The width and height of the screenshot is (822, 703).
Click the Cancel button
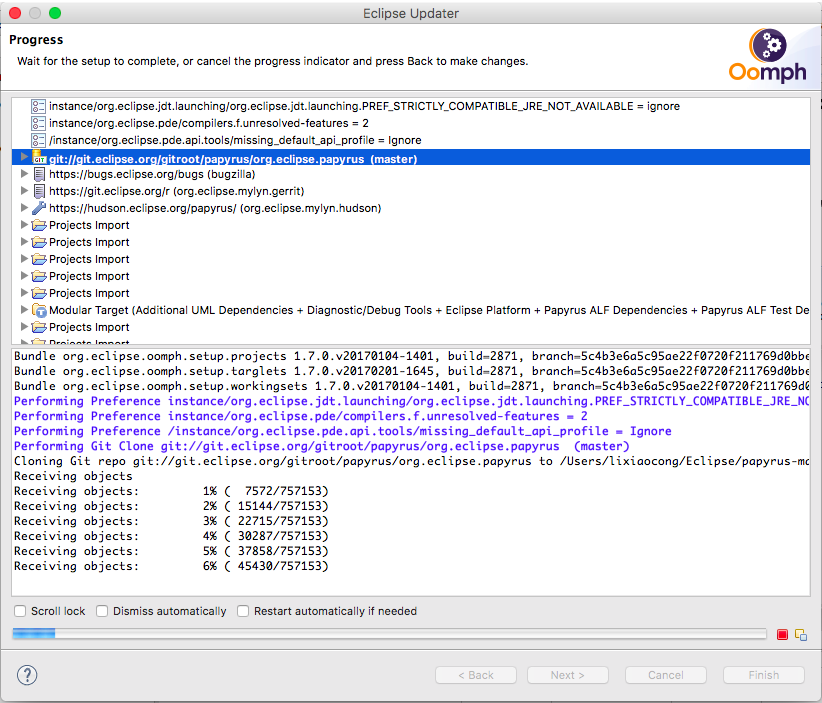[x=665, y=675]
